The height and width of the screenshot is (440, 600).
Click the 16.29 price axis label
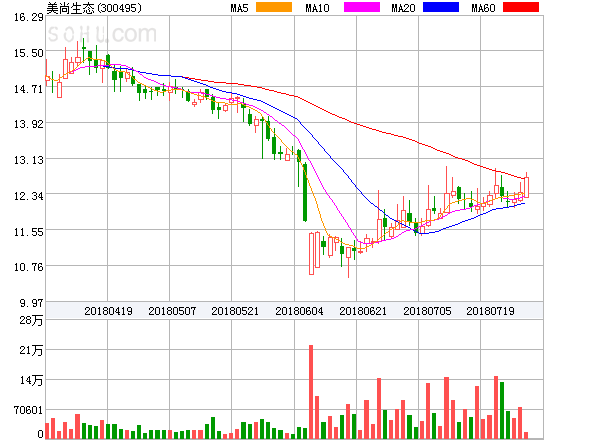[29, 17]
